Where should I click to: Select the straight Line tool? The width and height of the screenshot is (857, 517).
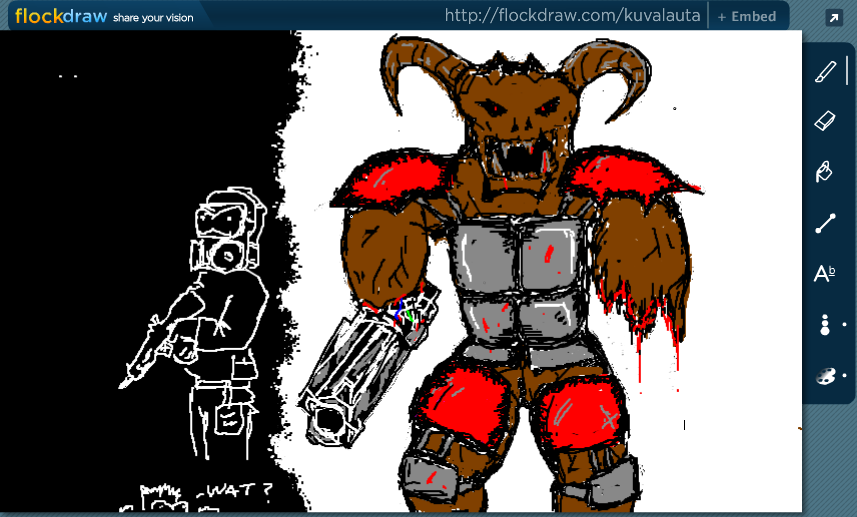825,223
